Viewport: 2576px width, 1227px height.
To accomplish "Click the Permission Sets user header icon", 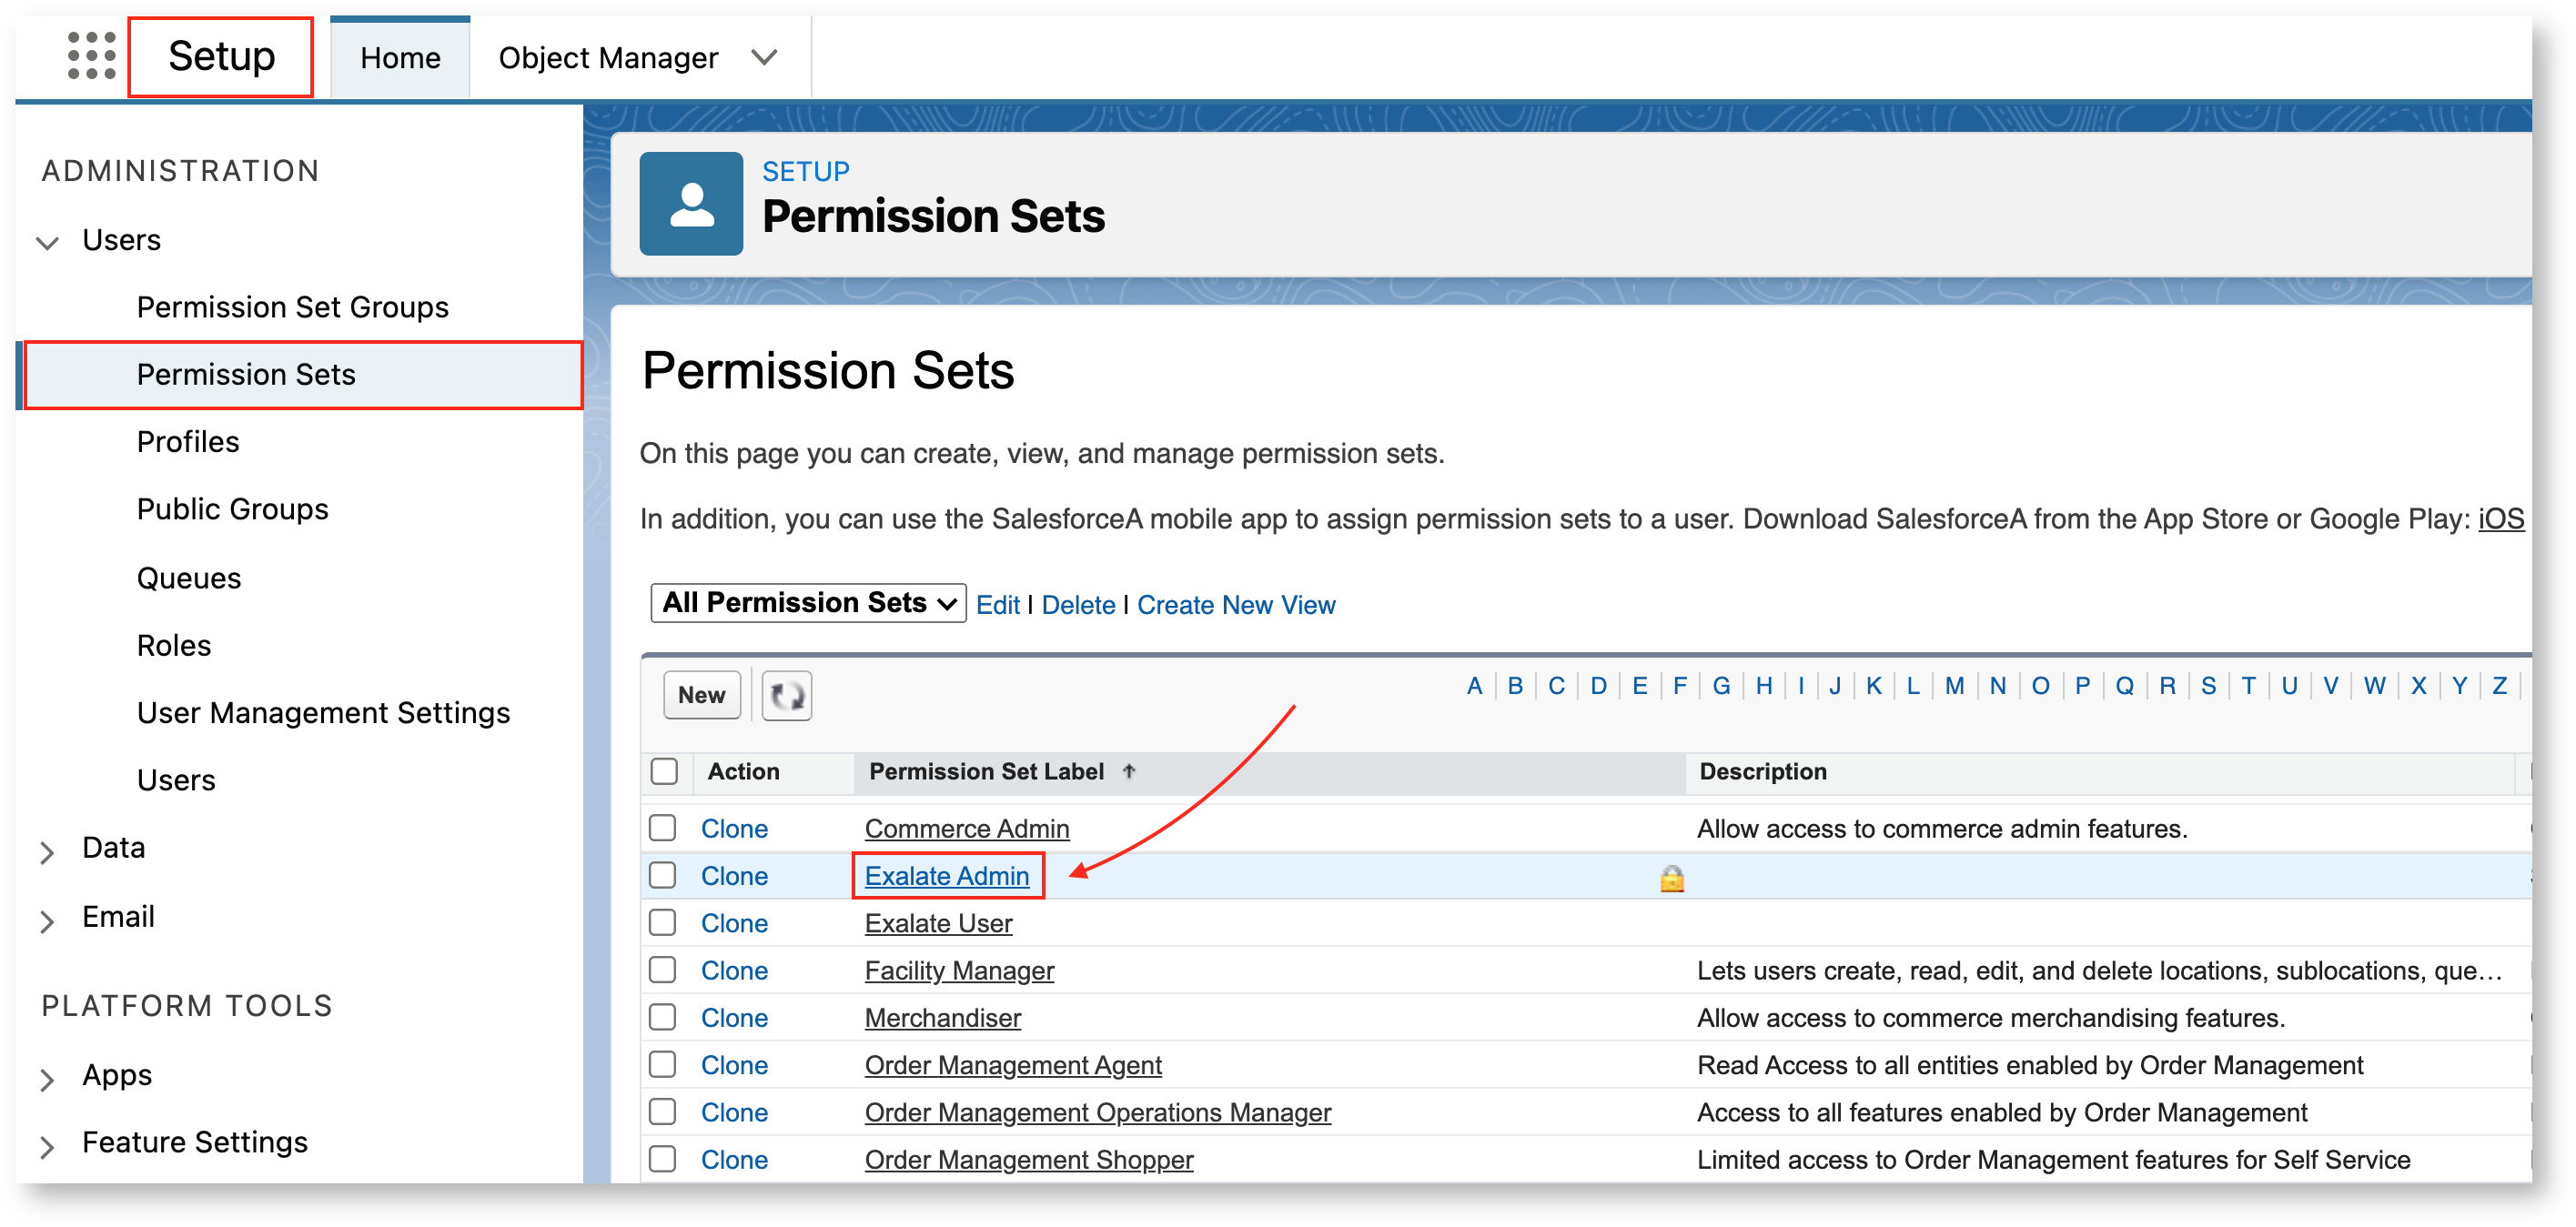I will [x=691, y=204].
